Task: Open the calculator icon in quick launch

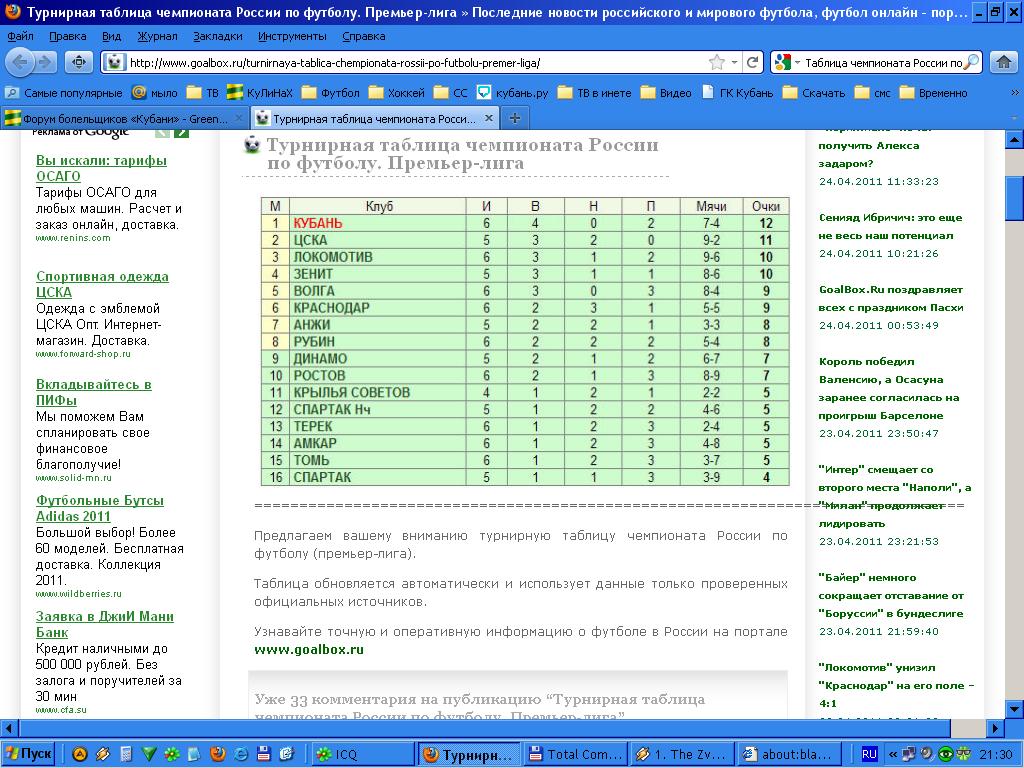Action: 126,754
